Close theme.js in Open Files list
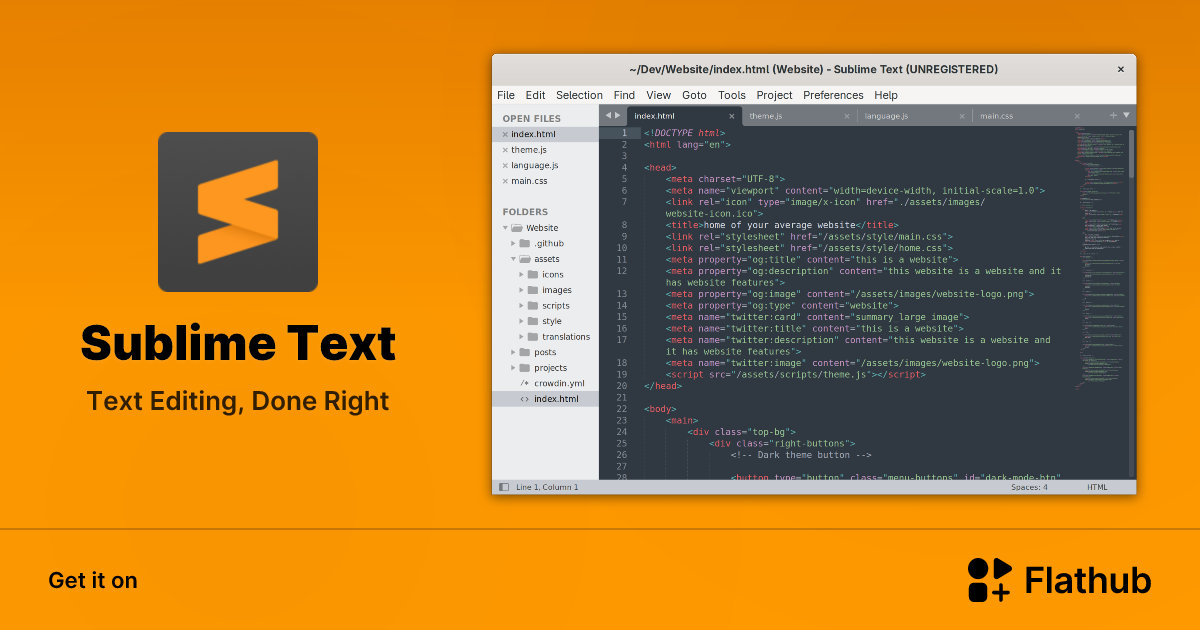1200x630 pixels. (505, 150)
